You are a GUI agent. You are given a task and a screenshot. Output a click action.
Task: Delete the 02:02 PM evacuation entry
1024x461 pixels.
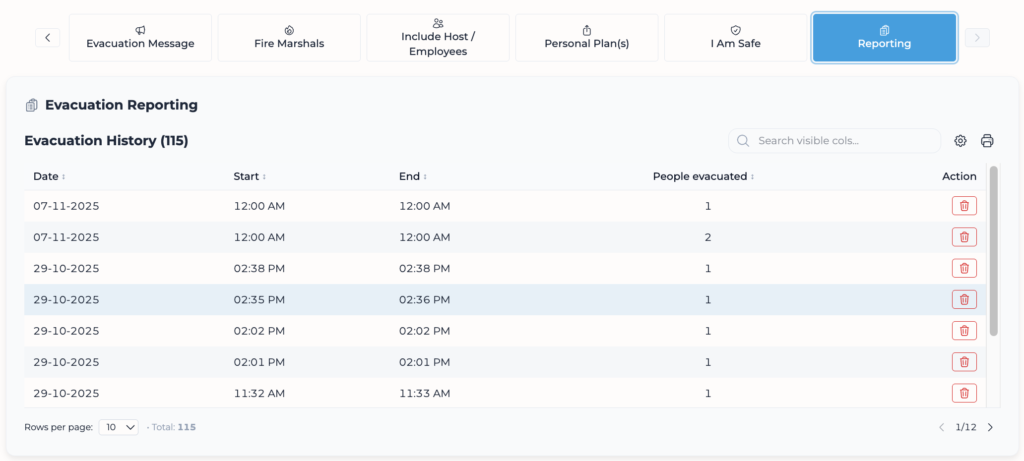pyautogui.click(x=964, y=331)
